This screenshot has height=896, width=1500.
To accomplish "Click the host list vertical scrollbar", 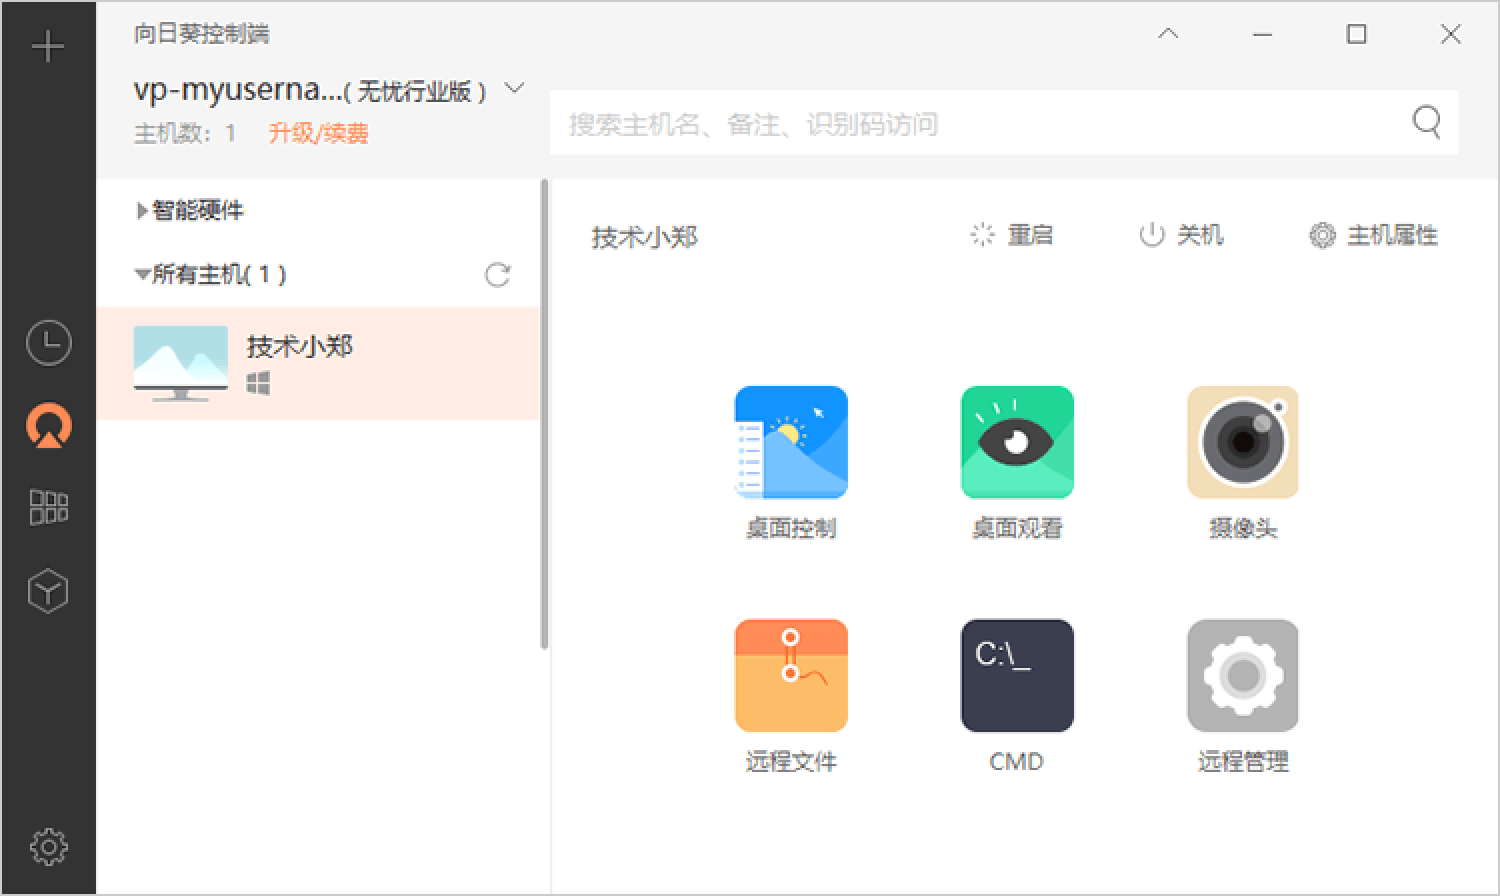I will point(545,414).
